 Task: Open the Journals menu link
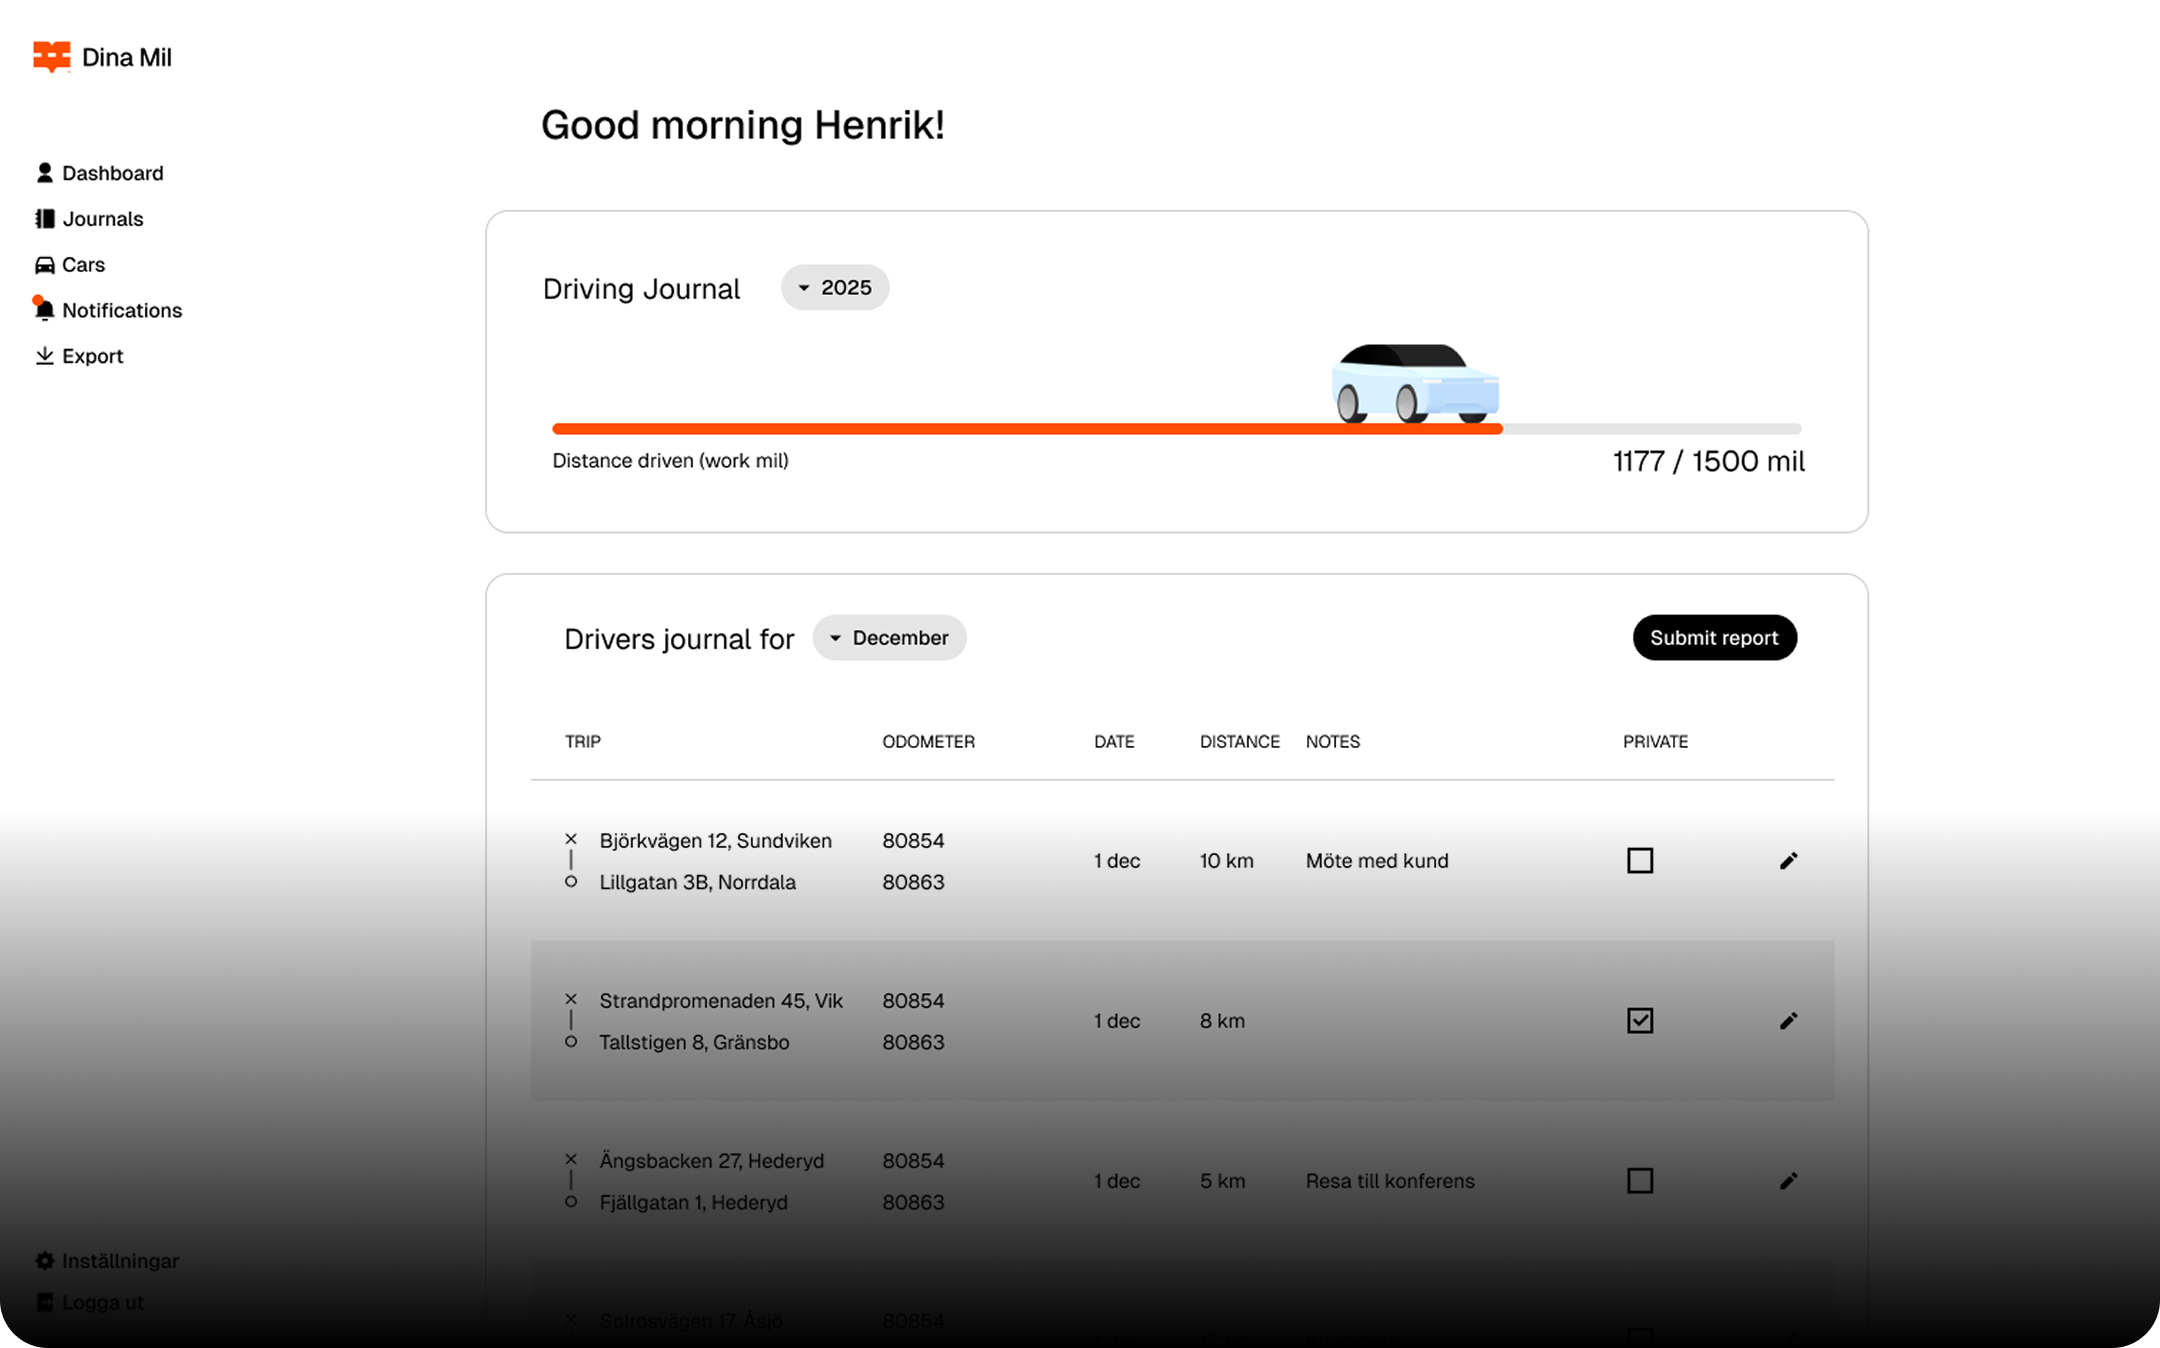(x=102, y=219)
